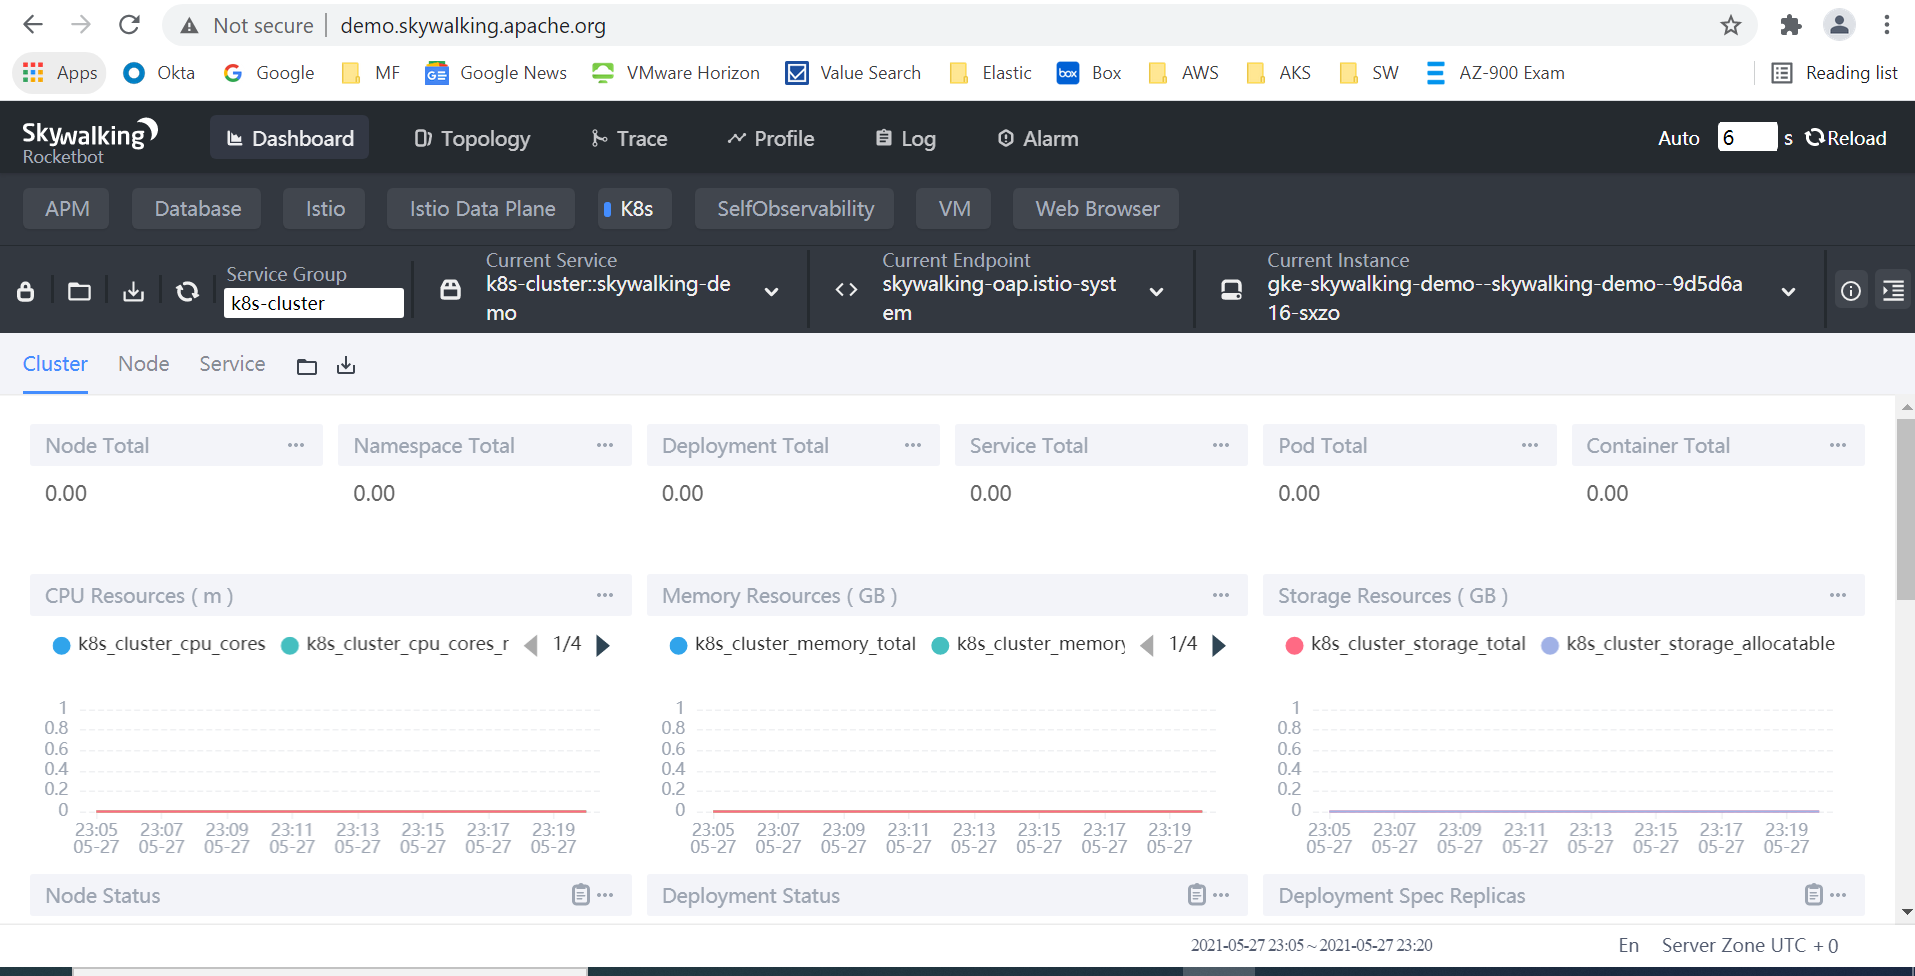Refresh the dashboard using the circular arrows icon
The height and width of the screenshot is (976, 1915).
187,291
